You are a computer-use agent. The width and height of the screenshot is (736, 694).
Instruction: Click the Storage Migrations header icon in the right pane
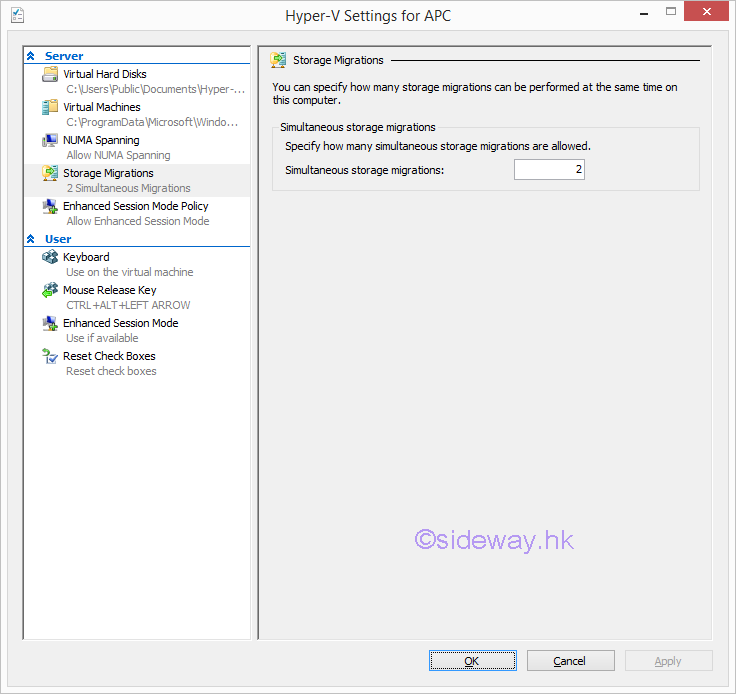[x=278, y=60]
